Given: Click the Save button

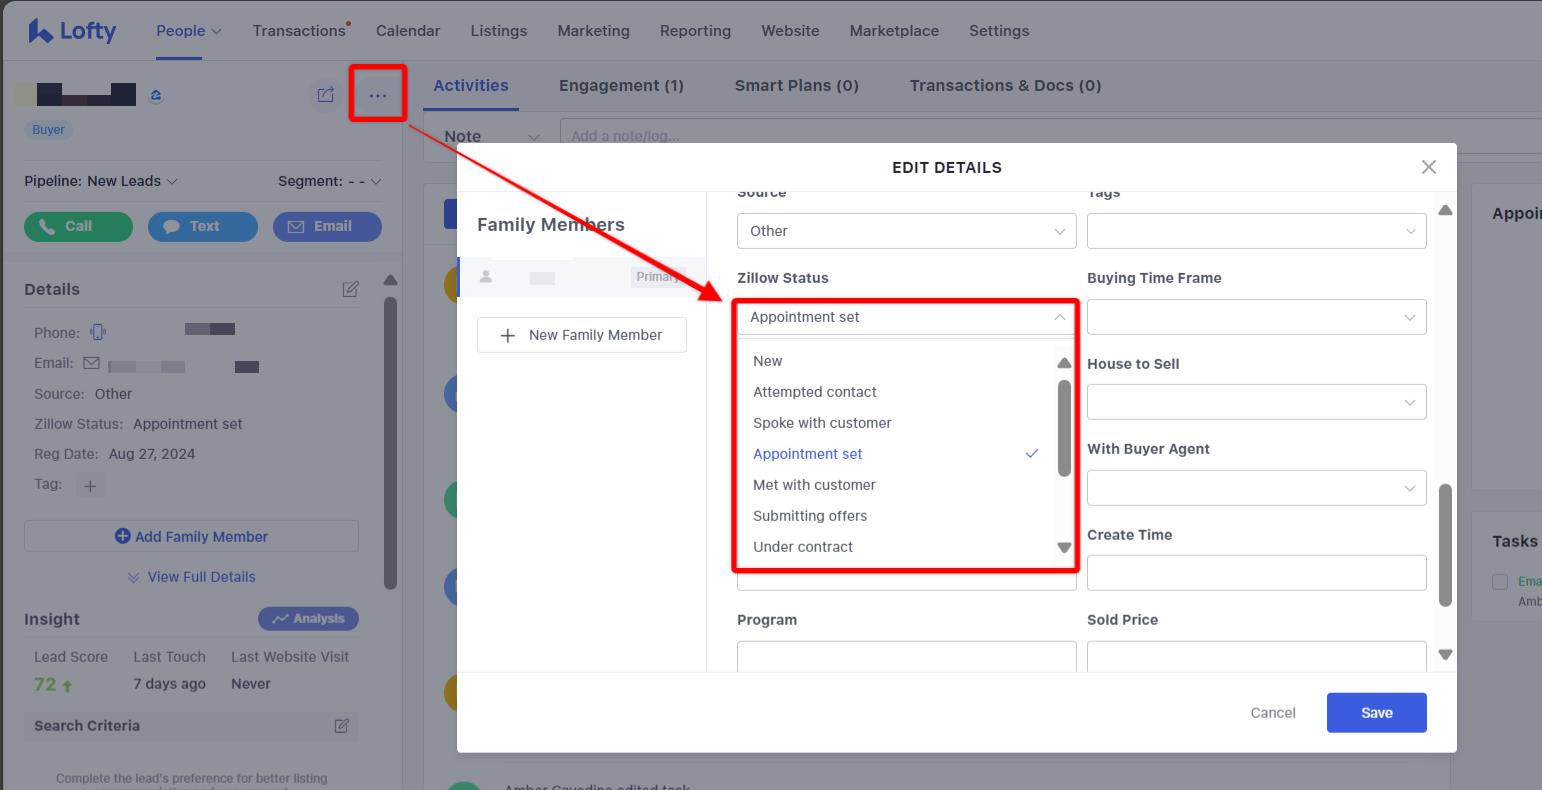Looking at the screenshot, I should (x=1376, y=712).
